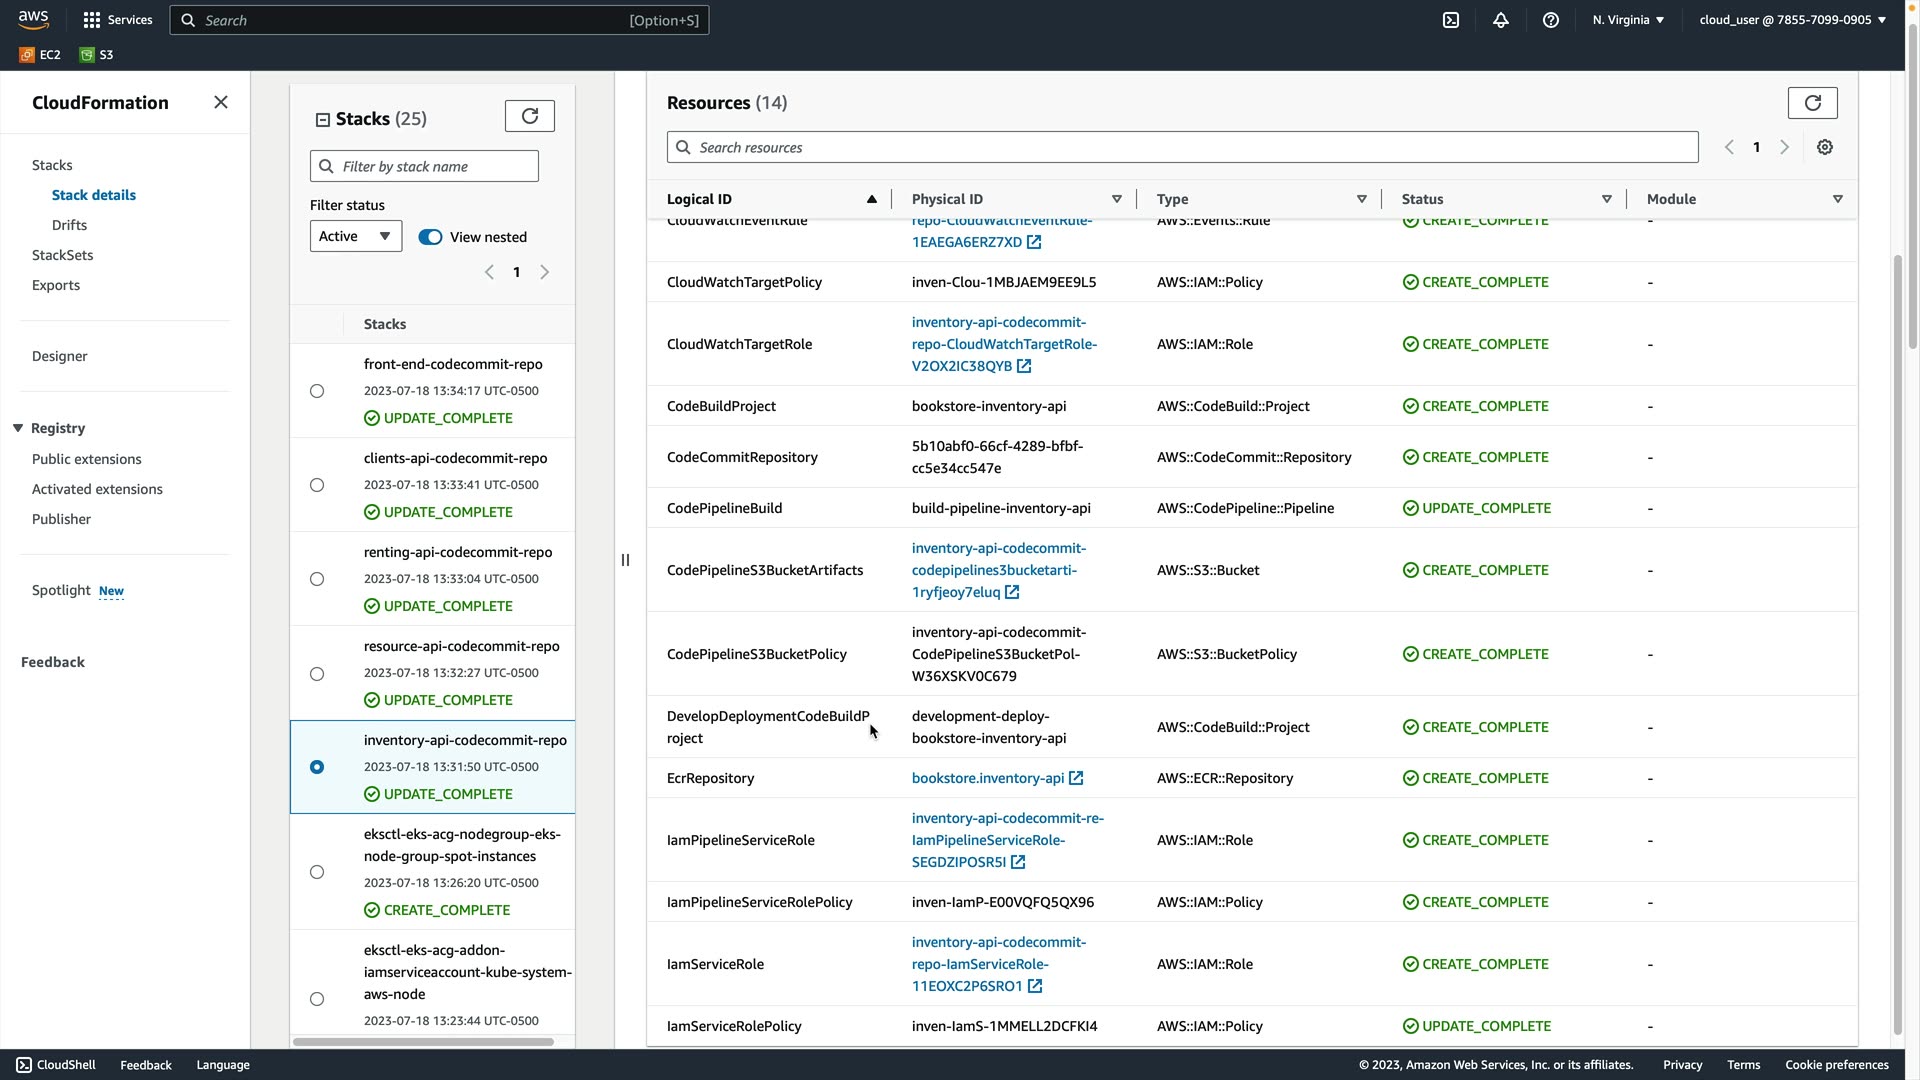Go to StackSets in sidebar

62,255
